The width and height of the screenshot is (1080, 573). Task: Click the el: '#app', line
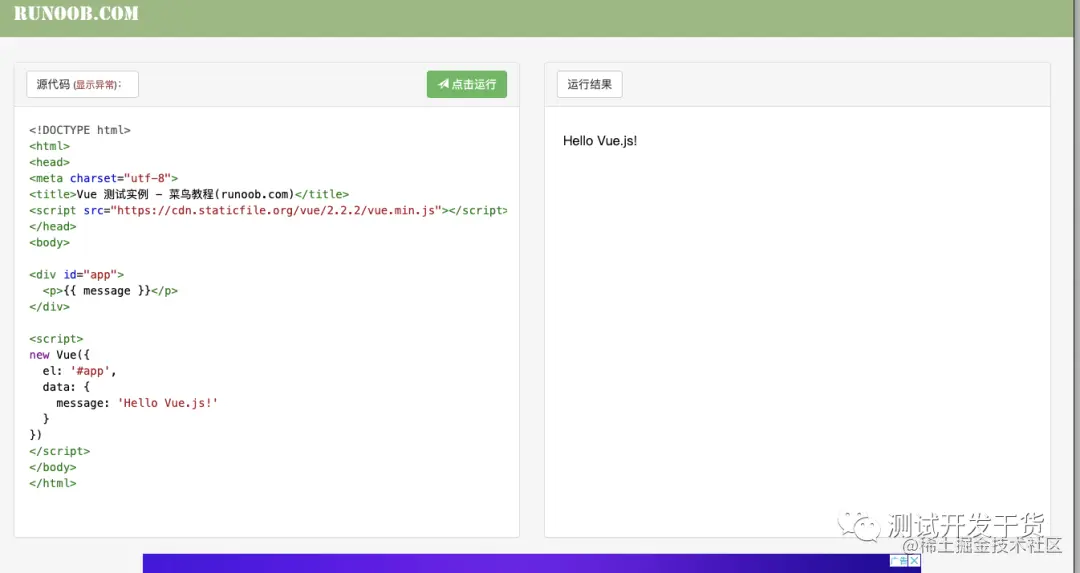(x=79, y=371)
